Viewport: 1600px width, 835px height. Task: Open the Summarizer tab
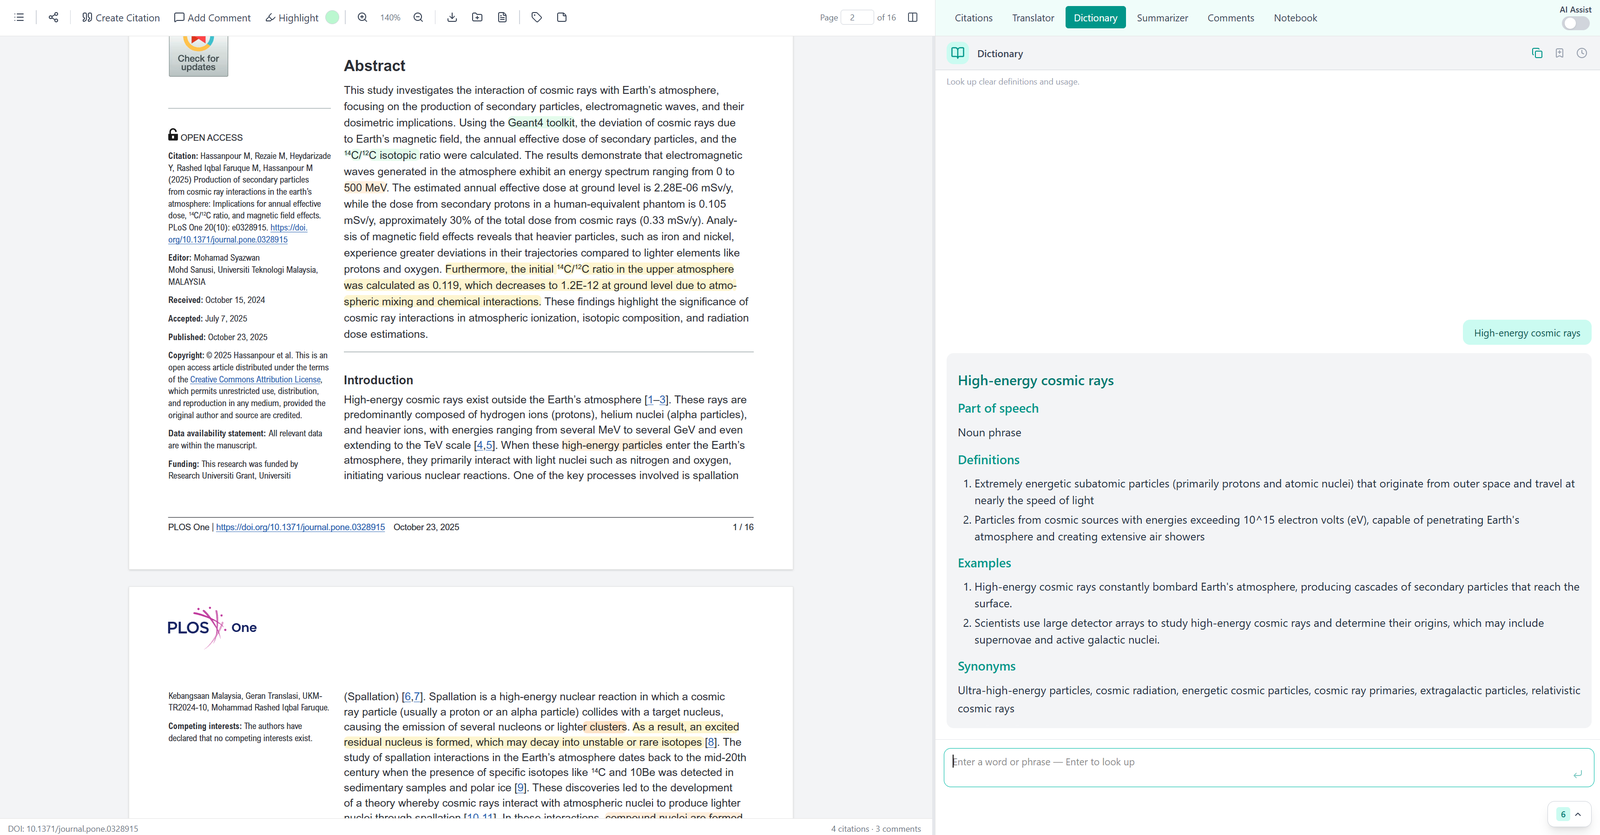pyautogui.click(x=1162, y=18)
